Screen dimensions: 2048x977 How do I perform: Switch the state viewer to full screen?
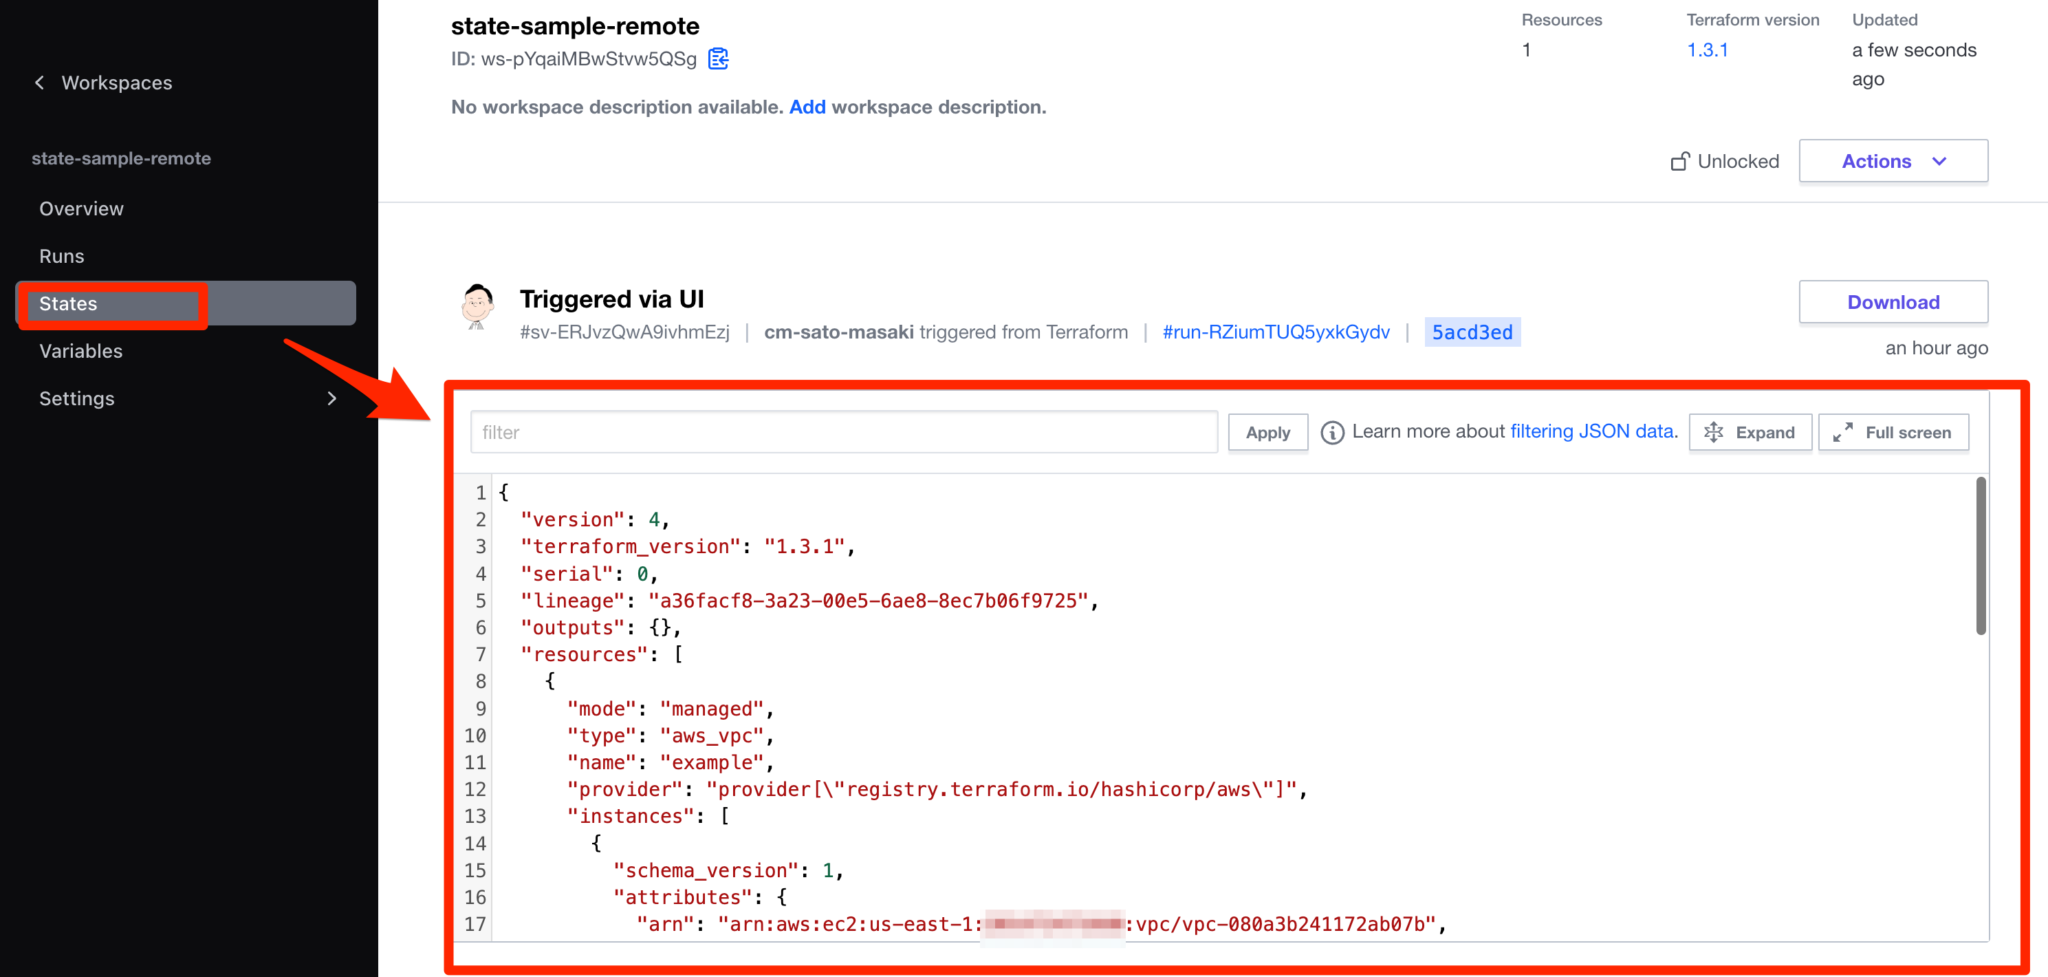click(x=1893, y=432)
